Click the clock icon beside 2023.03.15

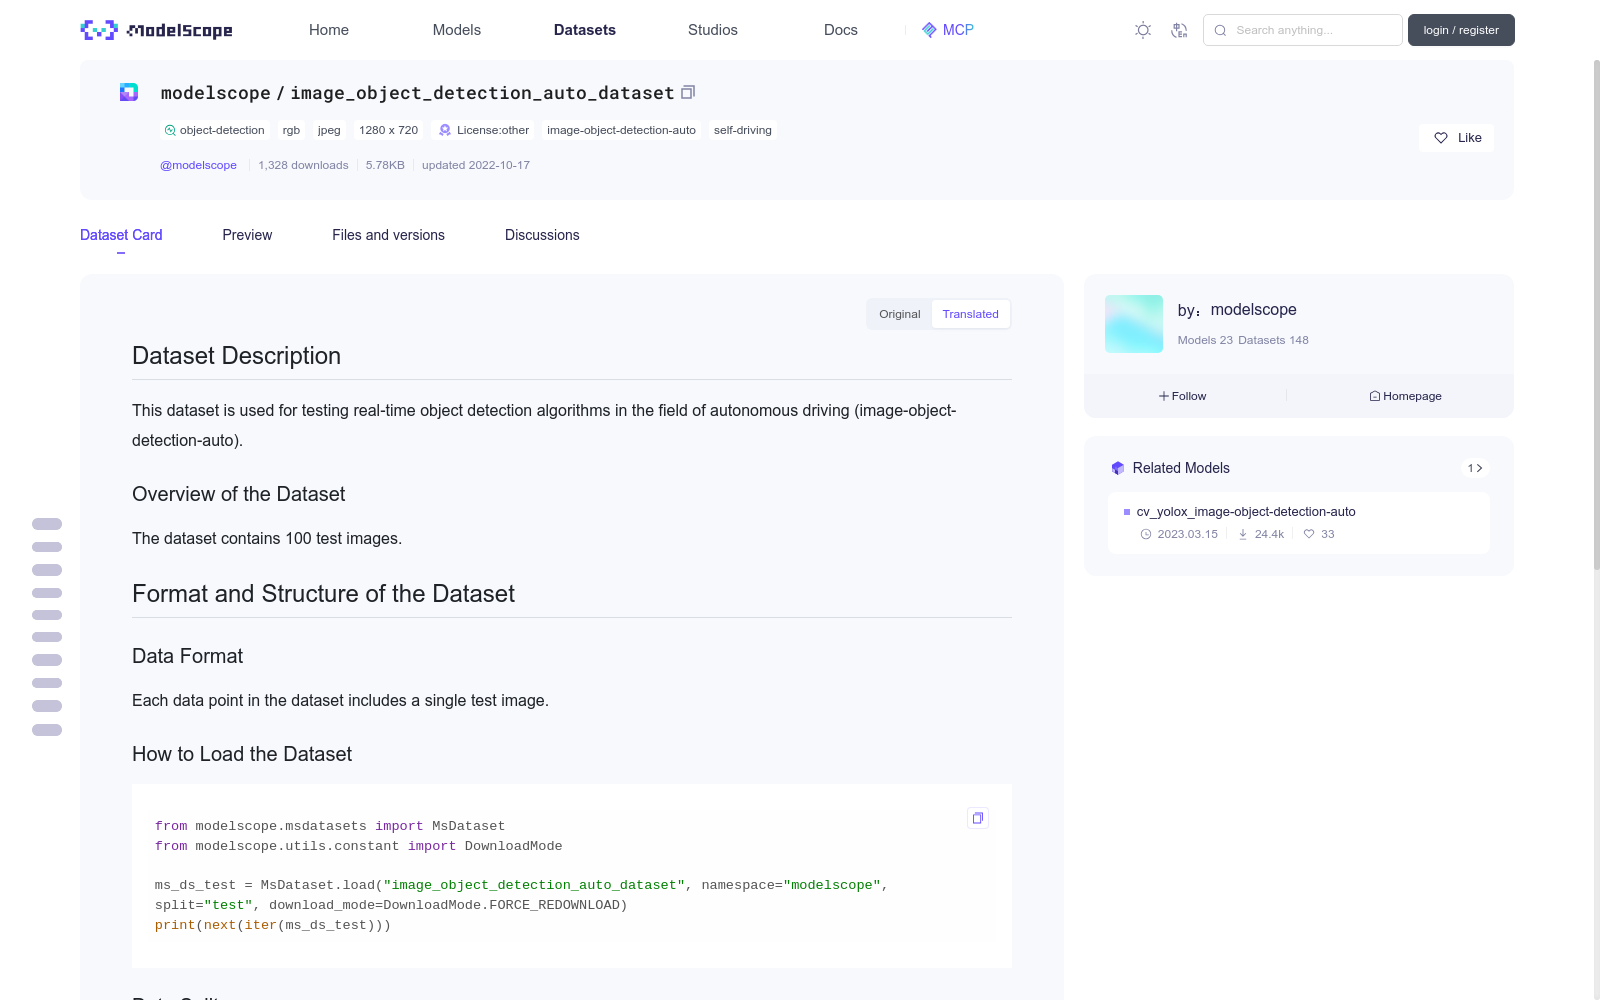[x=1146, y=534]
